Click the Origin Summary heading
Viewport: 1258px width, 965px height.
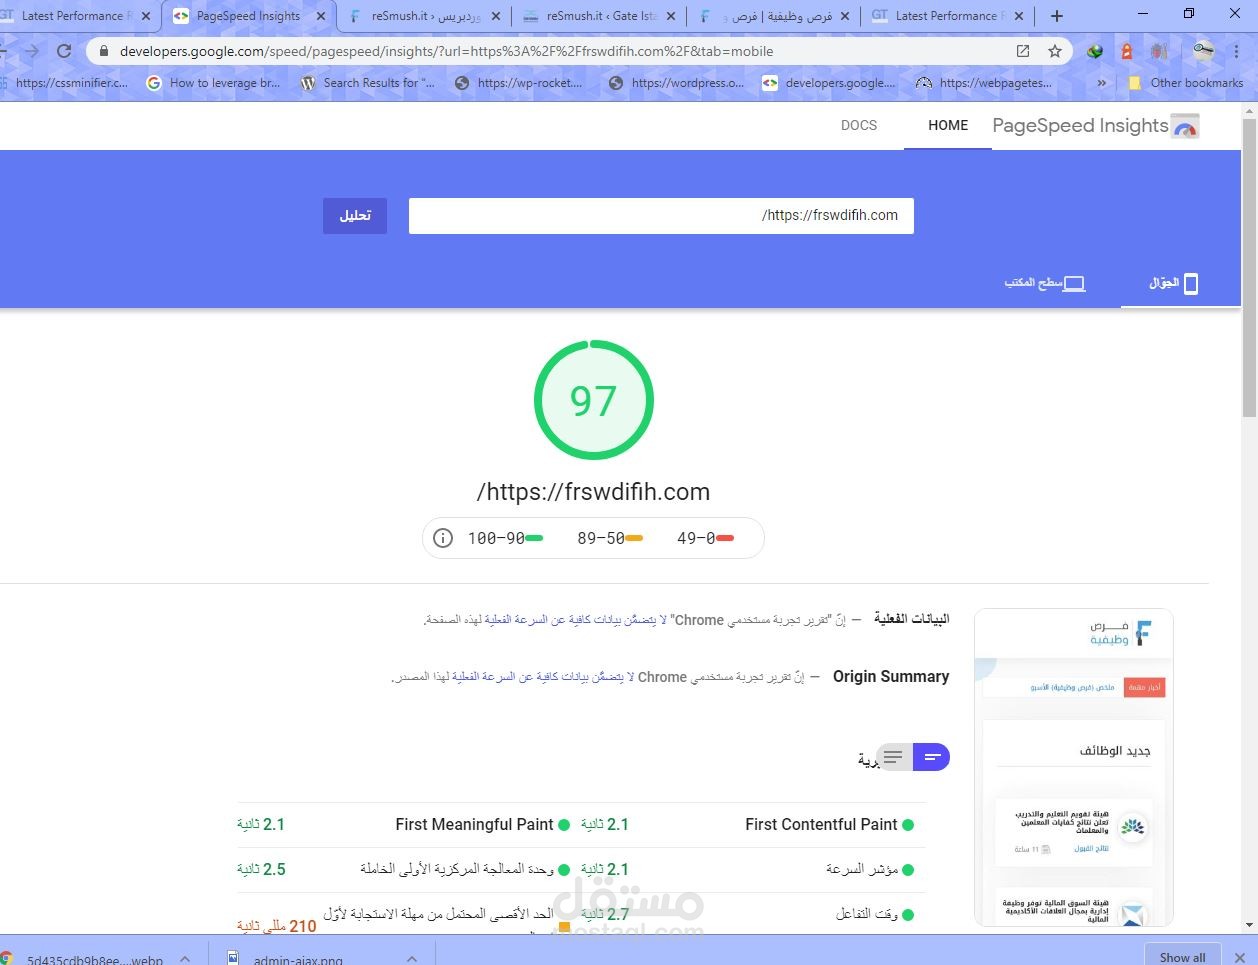coord(891,677)
